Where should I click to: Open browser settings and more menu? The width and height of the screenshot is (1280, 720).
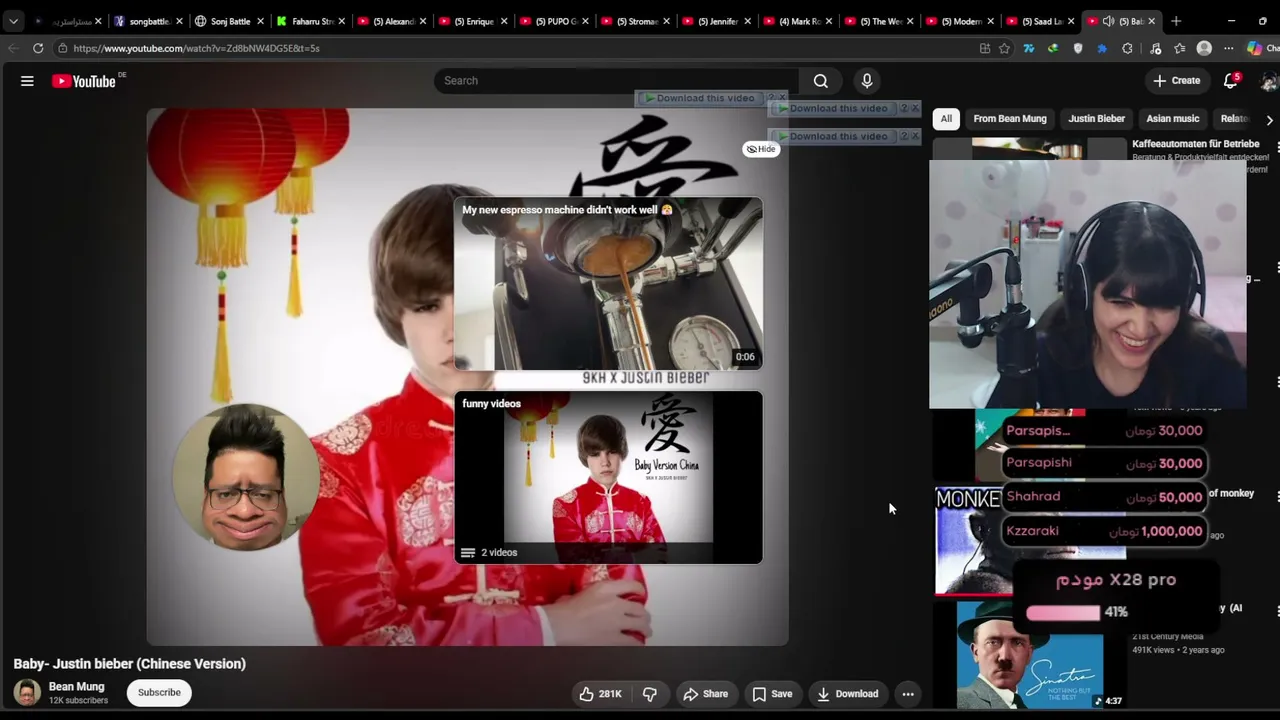coord(1229,48)
